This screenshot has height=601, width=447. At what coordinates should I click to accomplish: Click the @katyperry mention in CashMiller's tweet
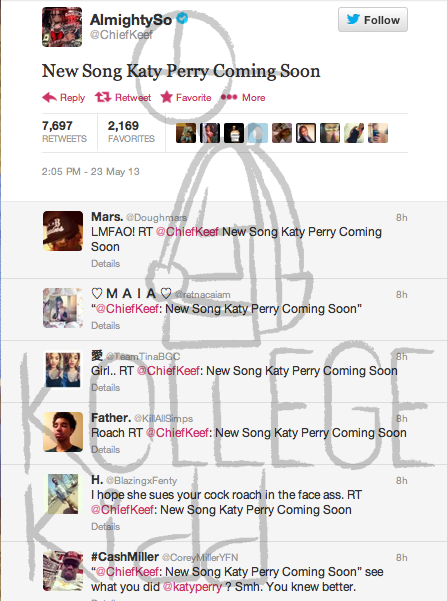[x=192, y=587]
